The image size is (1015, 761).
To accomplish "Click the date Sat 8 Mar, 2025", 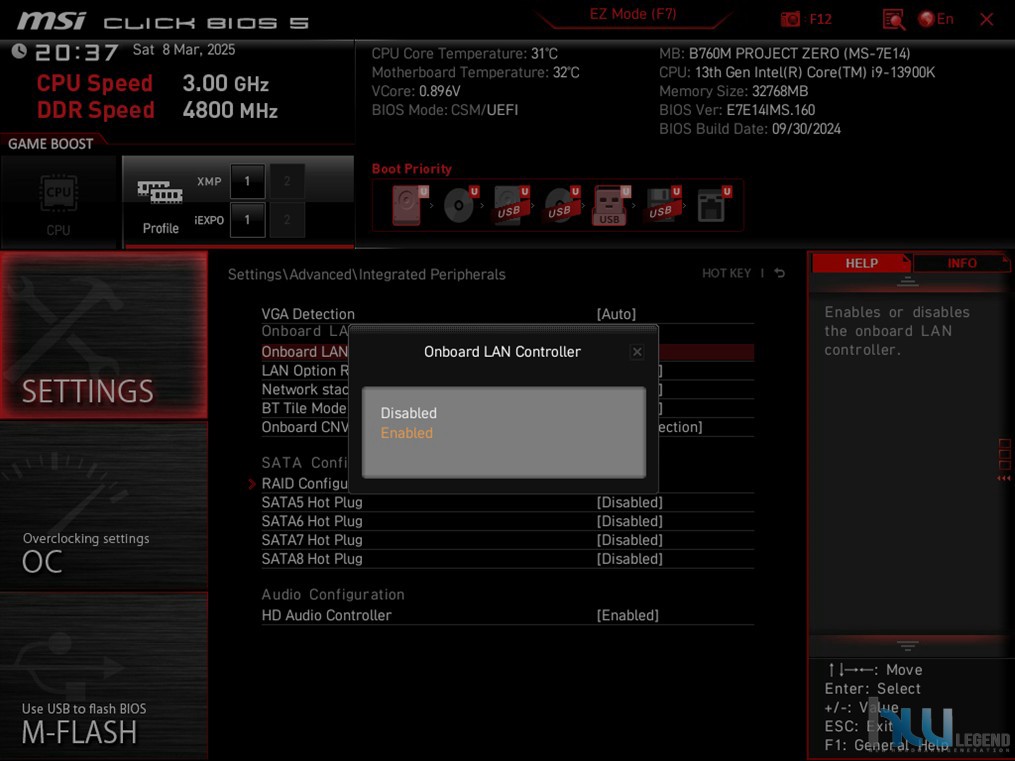I will 184,50.
